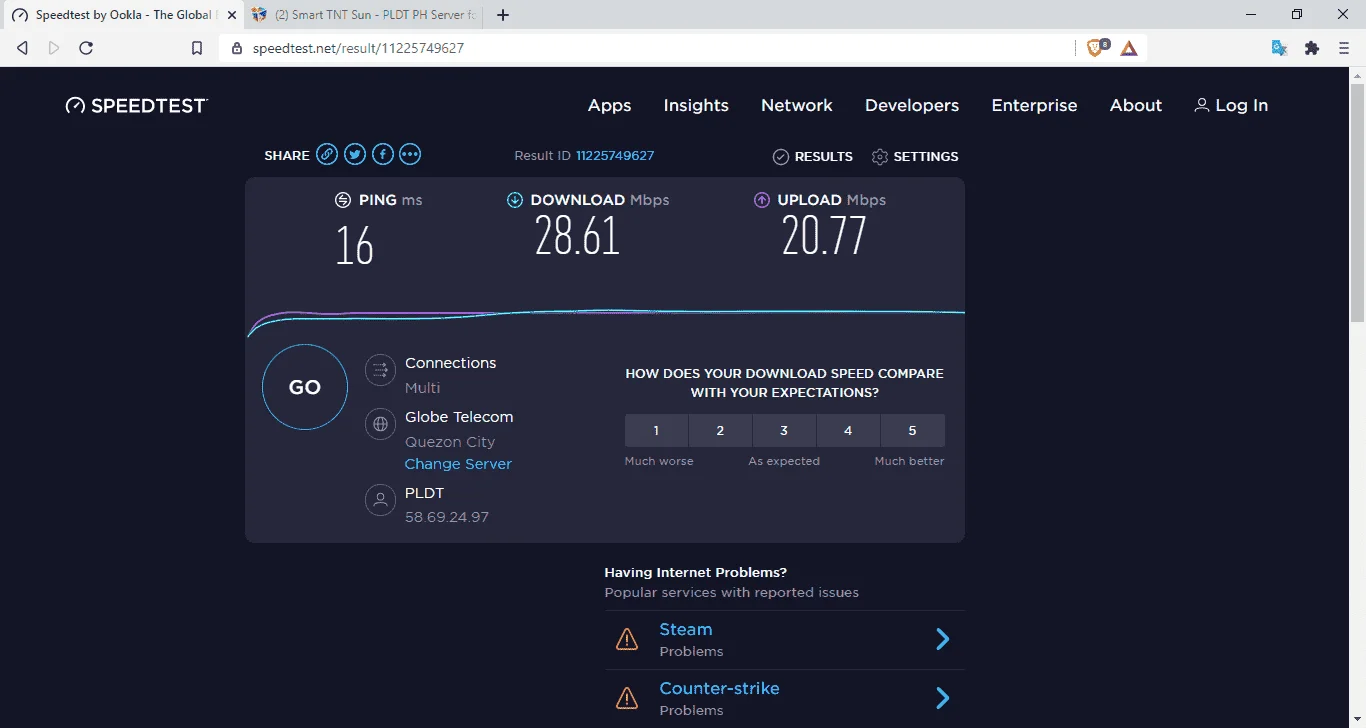
Task: Open the Insights menu
Action: [696, 105]
